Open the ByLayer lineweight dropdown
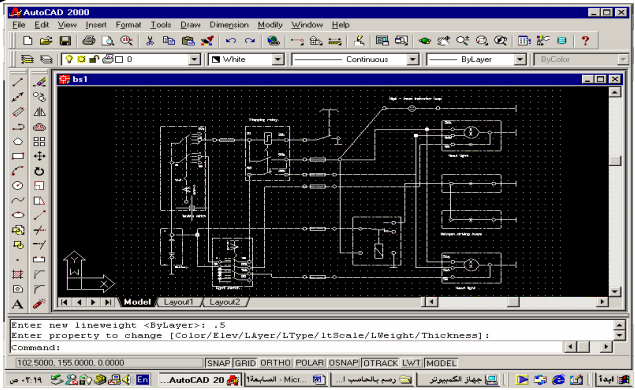This screenshot has height=390, width=635. click(x=520, y=60)
